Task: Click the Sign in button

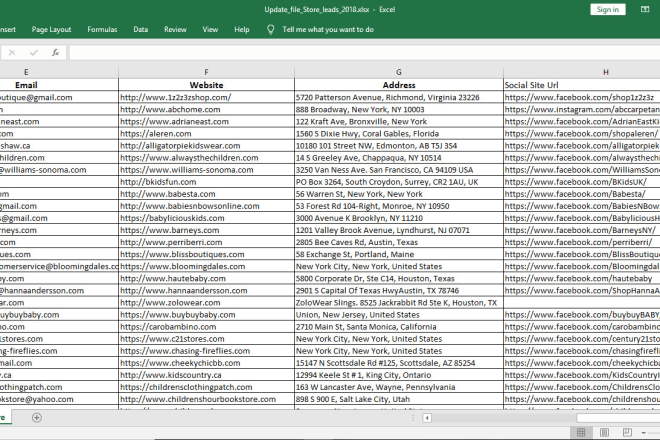Action: 608,10
